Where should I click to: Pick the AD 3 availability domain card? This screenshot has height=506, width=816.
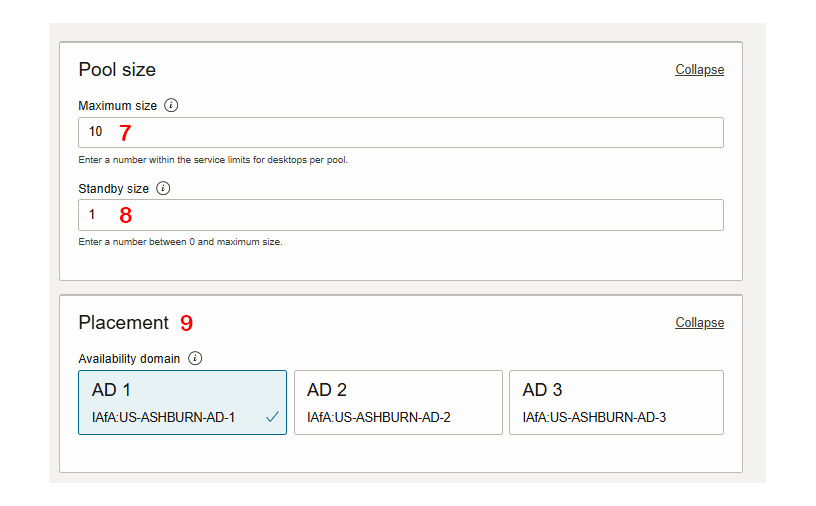coord(616,402)
